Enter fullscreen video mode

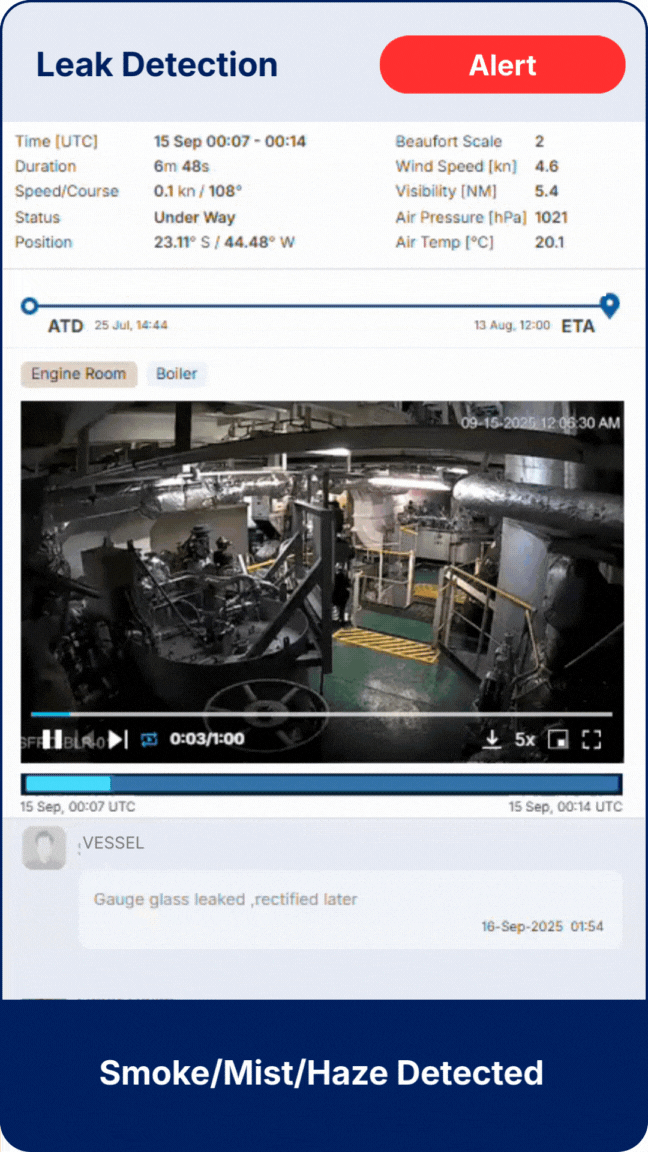(591, 739)
